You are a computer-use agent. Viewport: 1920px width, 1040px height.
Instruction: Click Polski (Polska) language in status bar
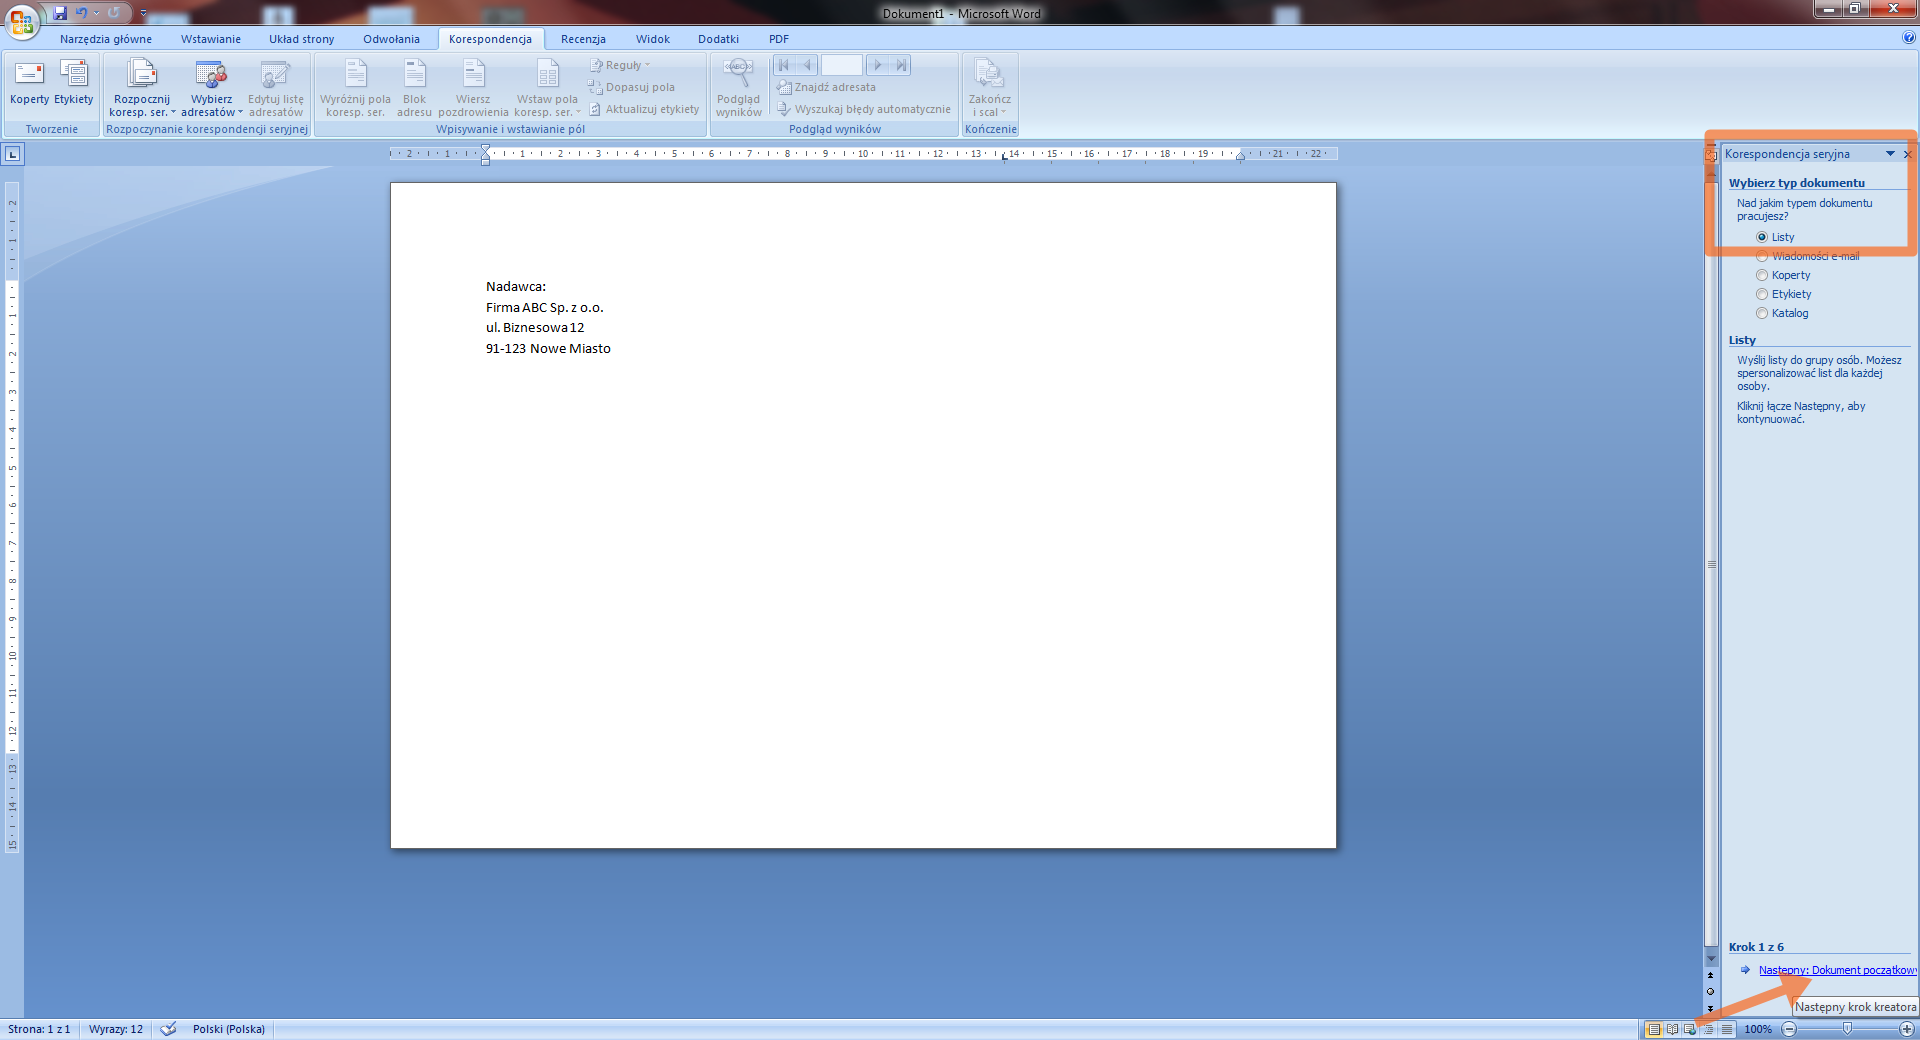(228, 1029)
